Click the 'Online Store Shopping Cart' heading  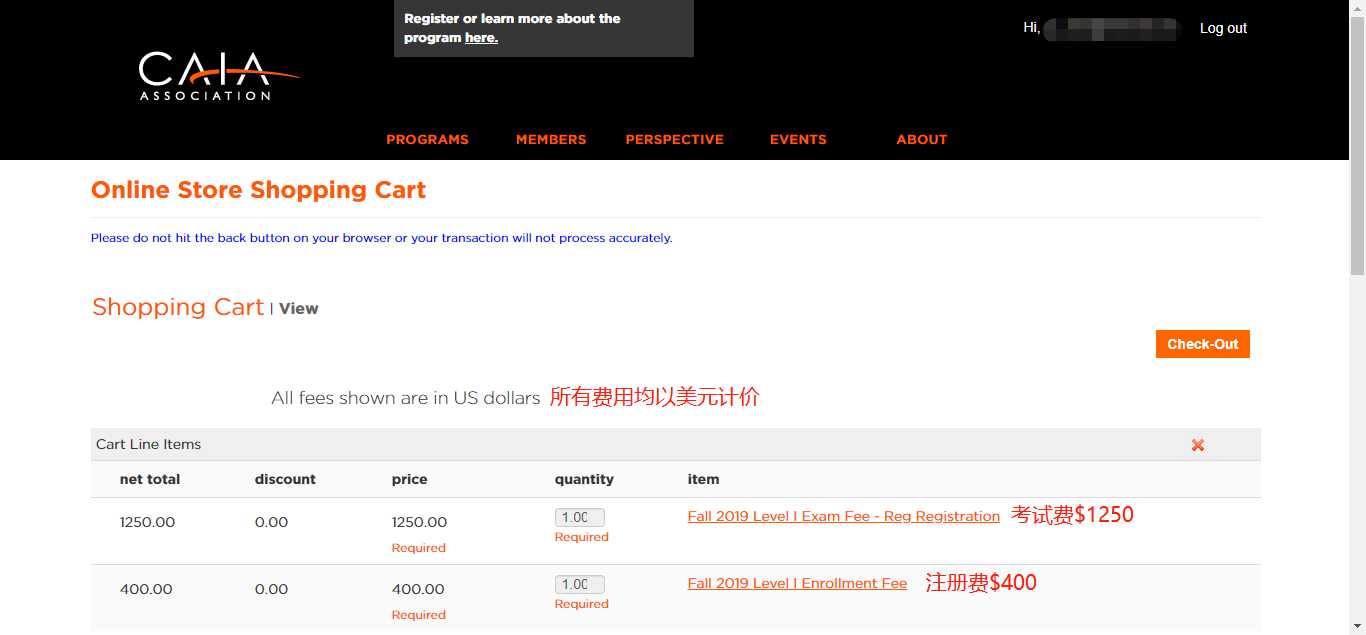coord(258,190)
